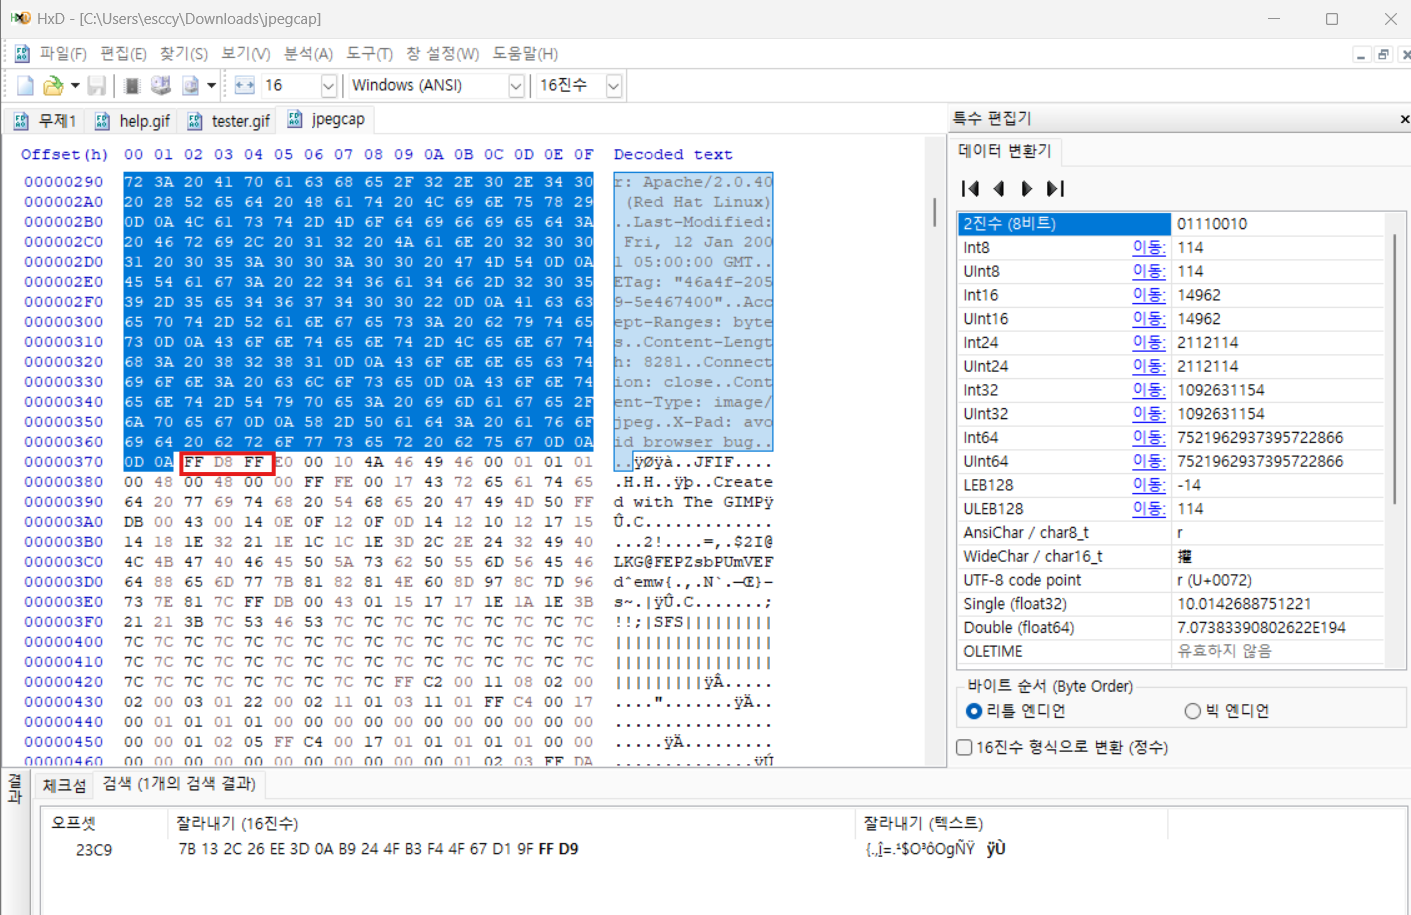Click the 이동 link for ULEB128
This screenshot has width=1411, height=915.
(x=1148, y=509)
